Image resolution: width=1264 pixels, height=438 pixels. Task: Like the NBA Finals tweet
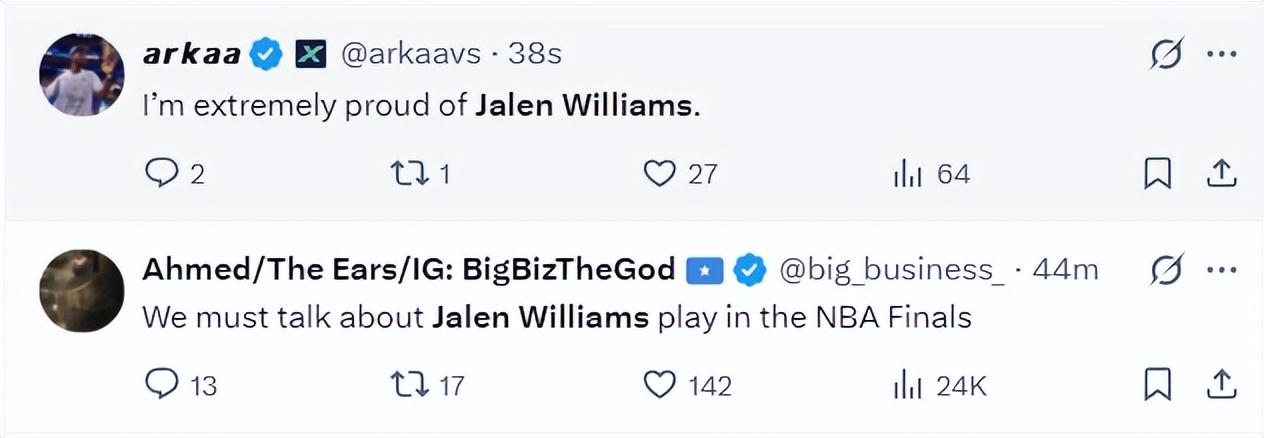pyautogui.click(x=659, y=384)
